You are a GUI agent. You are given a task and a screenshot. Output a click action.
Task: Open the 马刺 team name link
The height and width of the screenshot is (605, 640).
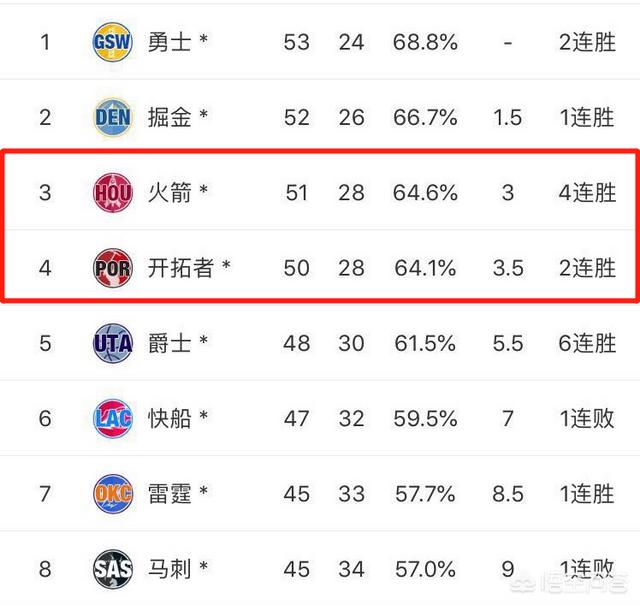(x=169, y=569)
